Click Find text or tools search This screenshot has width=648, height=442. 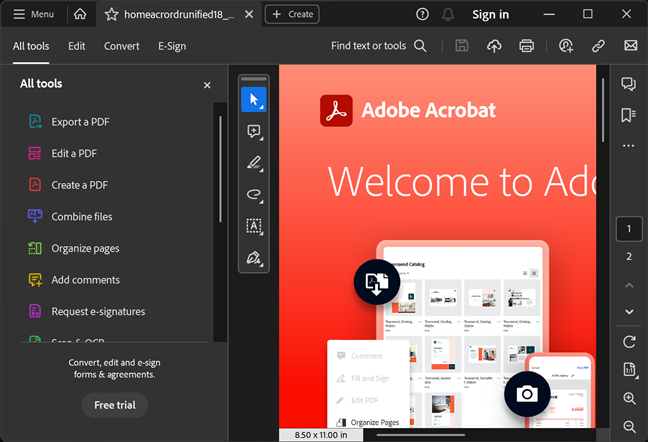click(368, 45)
